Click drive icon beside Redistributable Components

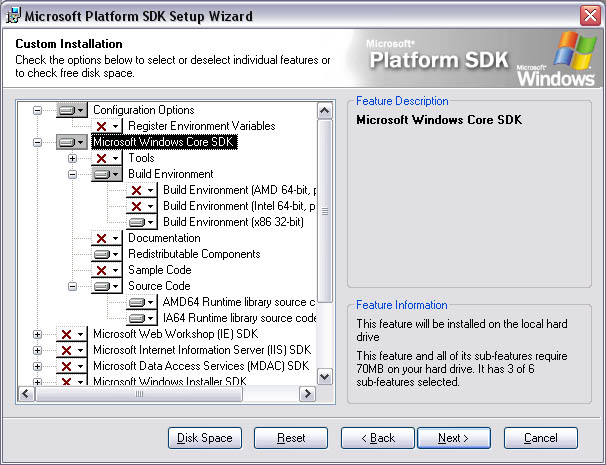click(107, 254)
